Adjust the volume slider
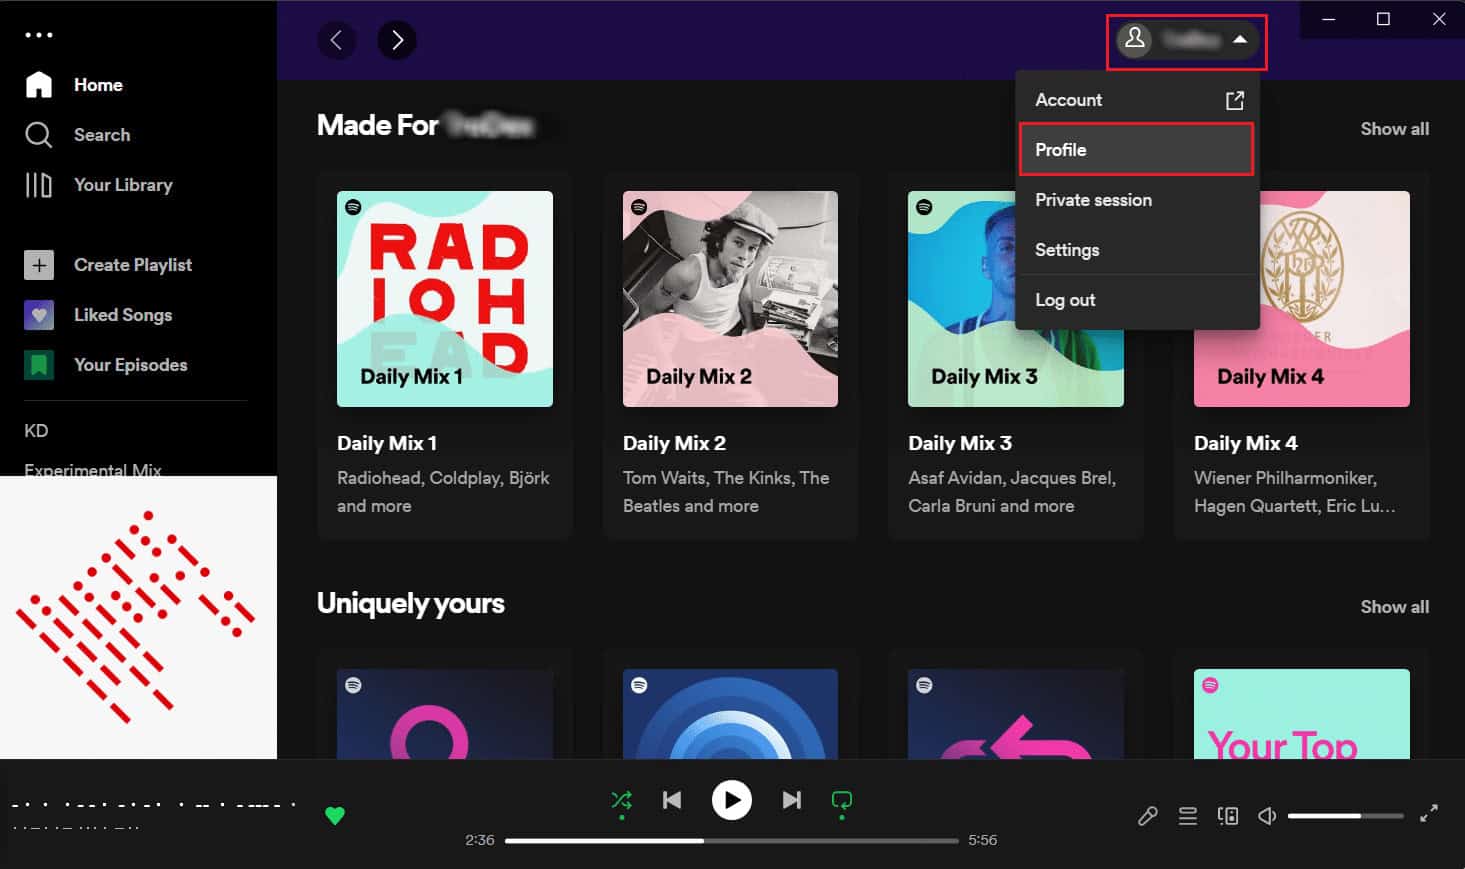Screen dimensions: 1465x869 [x=1346, y=816]
